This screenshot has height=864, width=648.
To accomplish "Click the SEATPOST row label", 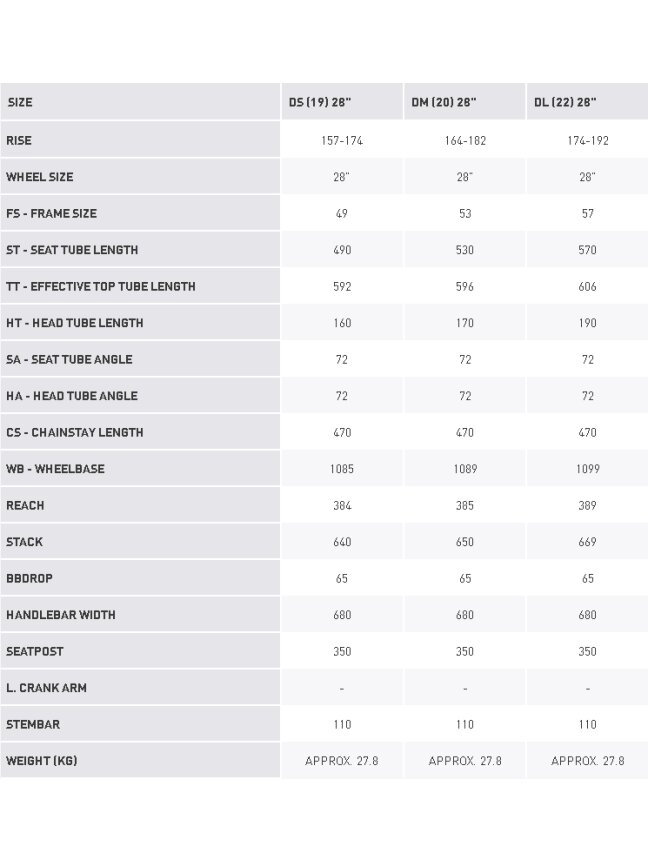I will click(x=35, y=651).
